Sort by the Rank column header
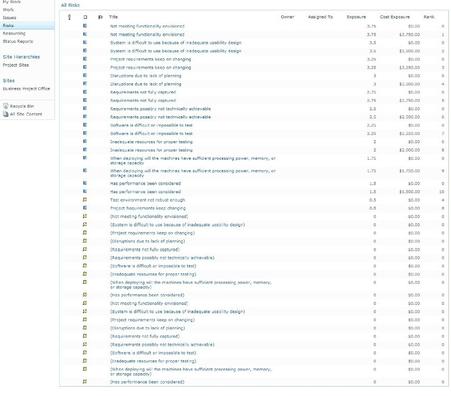 click(429, 17)
